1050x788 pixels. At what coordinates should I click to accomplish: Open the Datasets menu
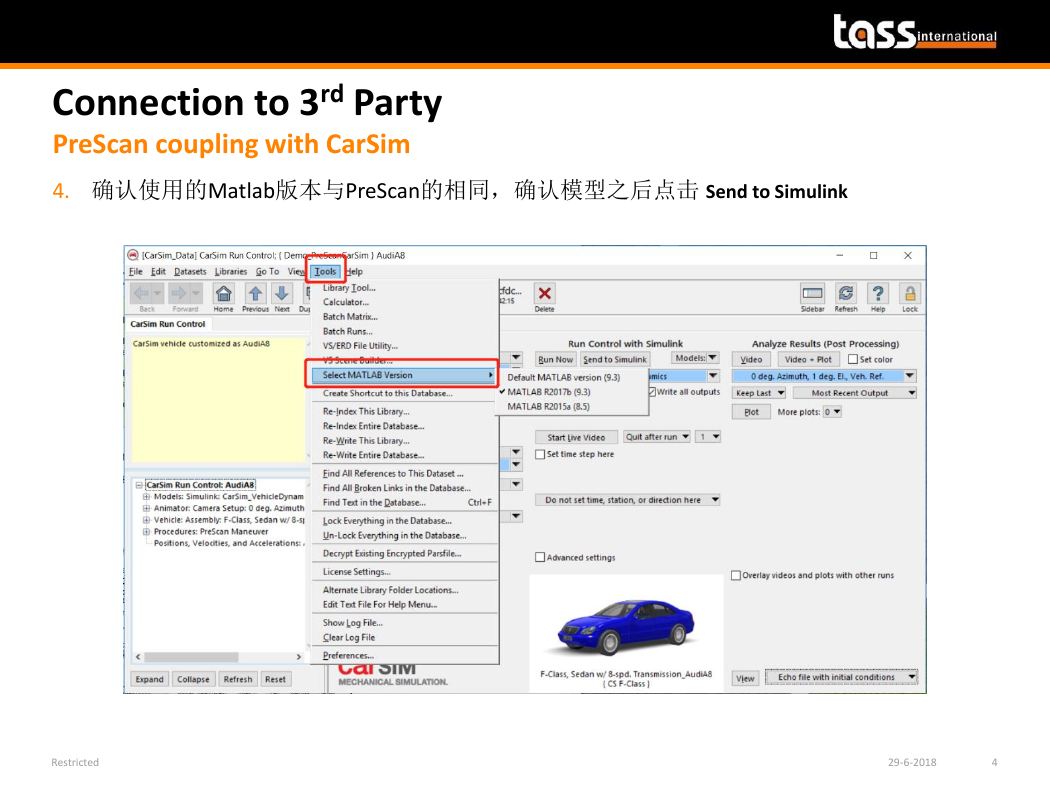tap(190, 271)
